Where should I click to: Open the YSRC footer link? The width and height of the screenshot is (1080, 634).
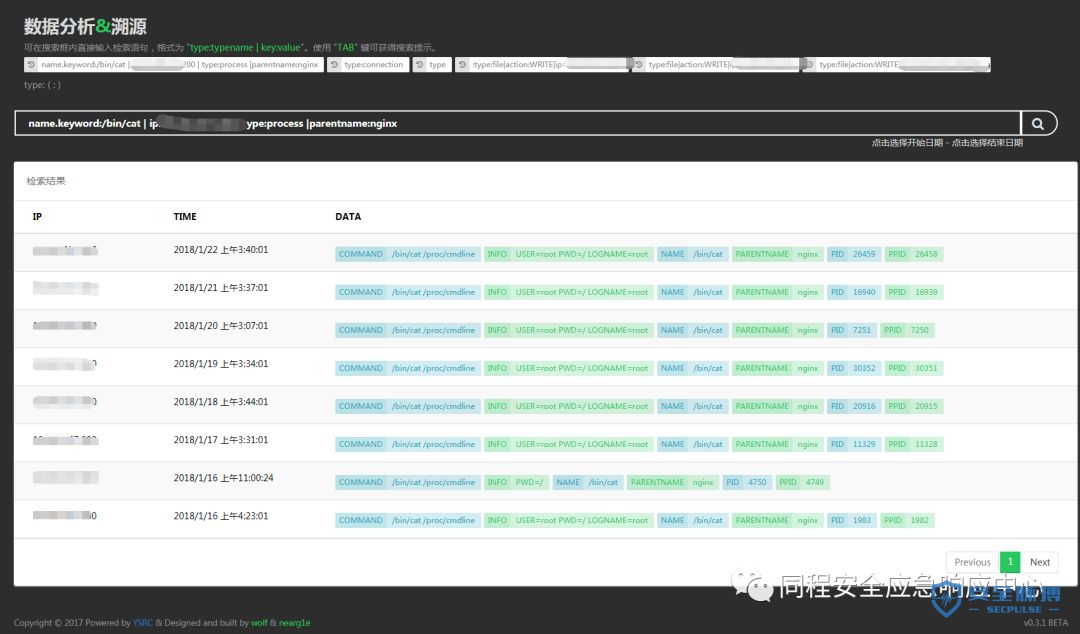[143, 623]
